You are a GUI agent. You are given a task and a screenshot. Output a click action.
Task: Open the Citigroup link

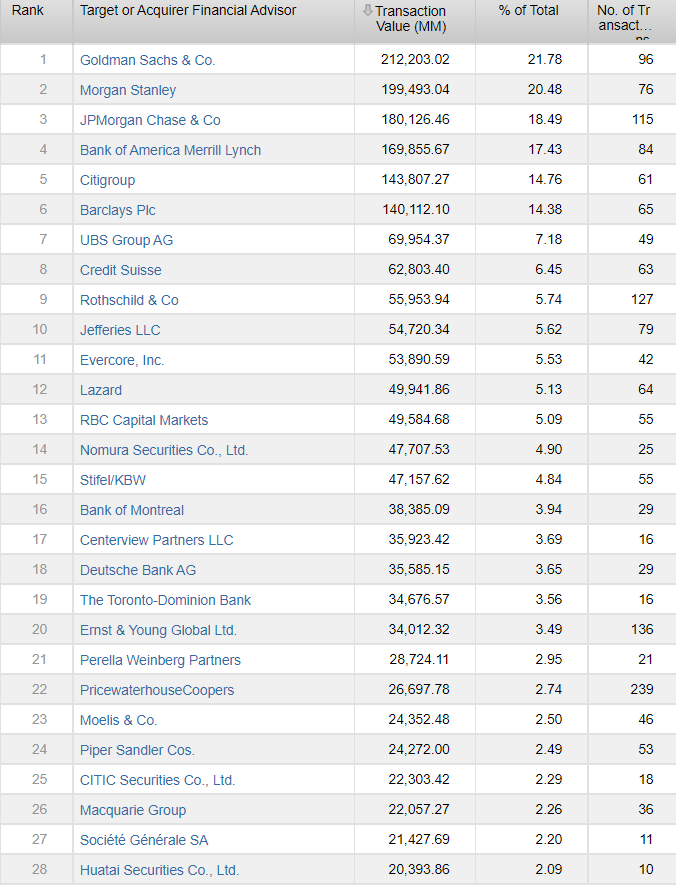tap(107, 180)
